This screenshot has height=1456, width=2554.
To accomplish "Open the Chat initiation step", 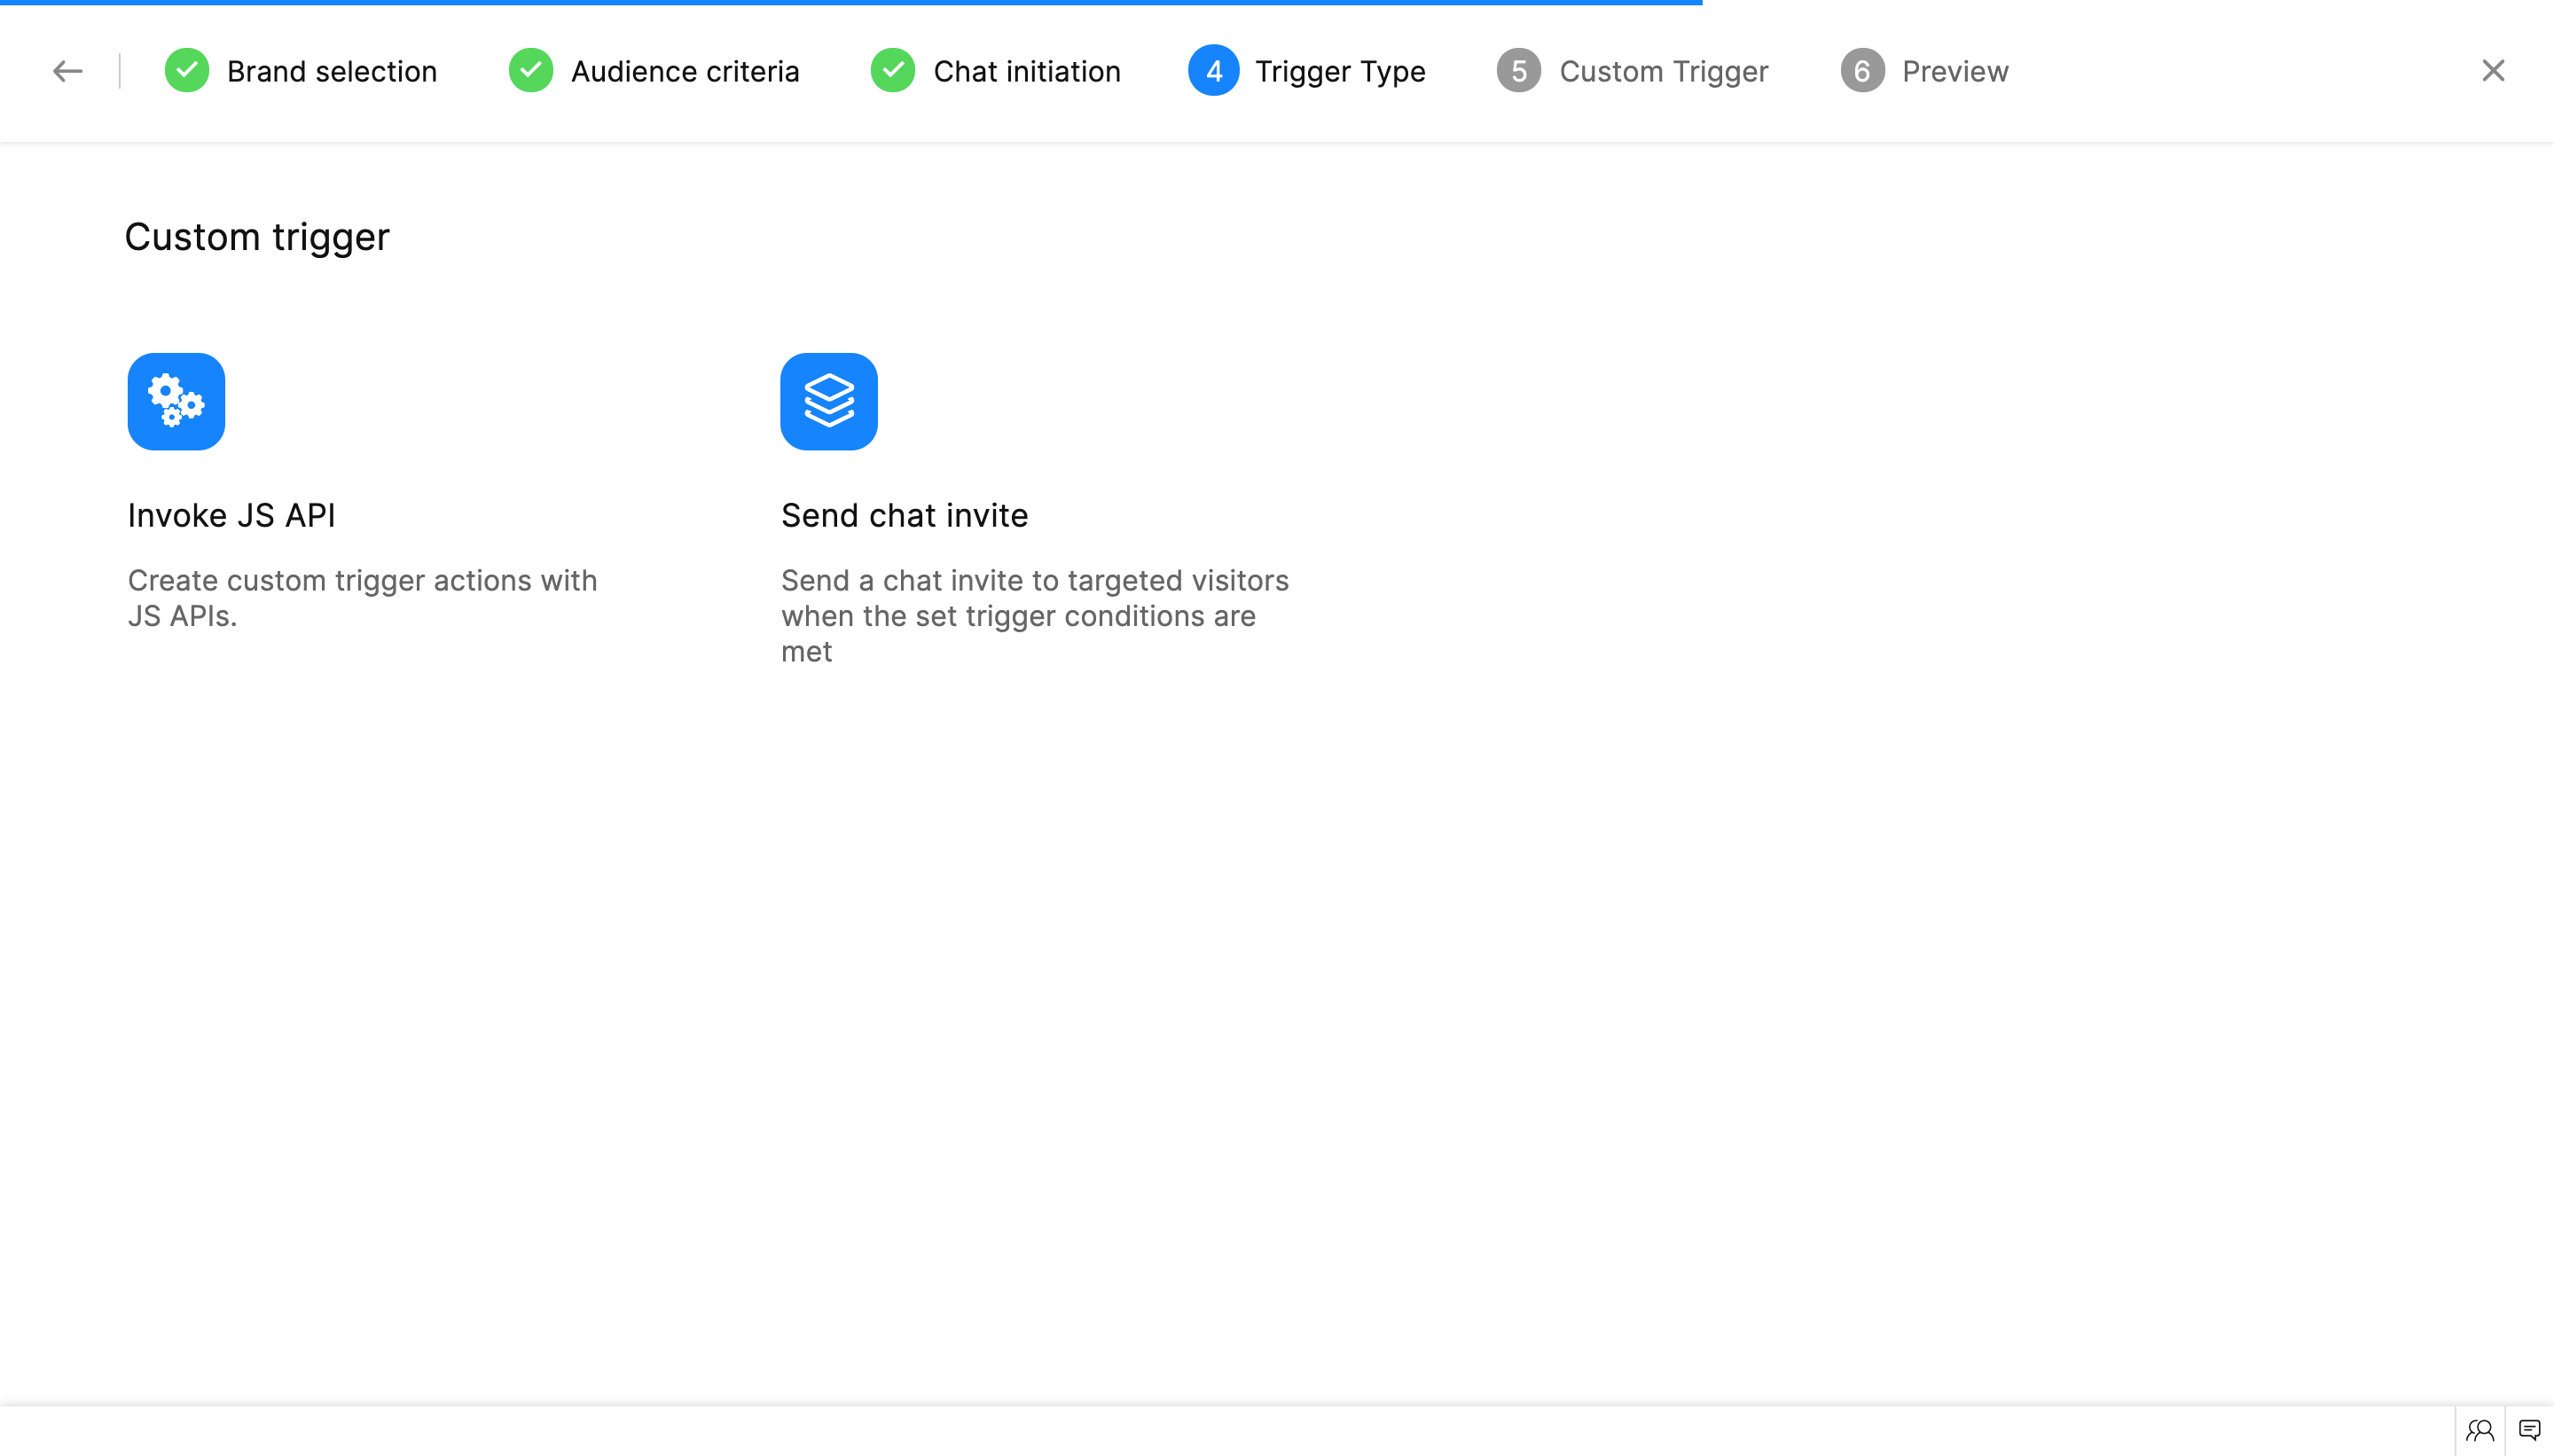I will coord(1026,71).
